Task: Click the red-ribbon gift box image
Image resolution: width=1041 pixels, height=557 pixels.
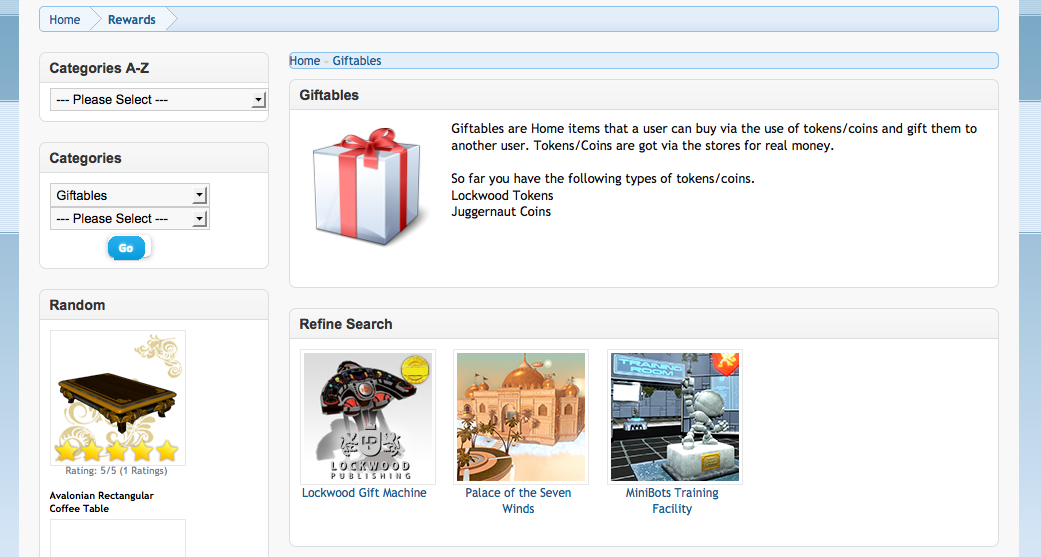Action: tap(361, 187)
